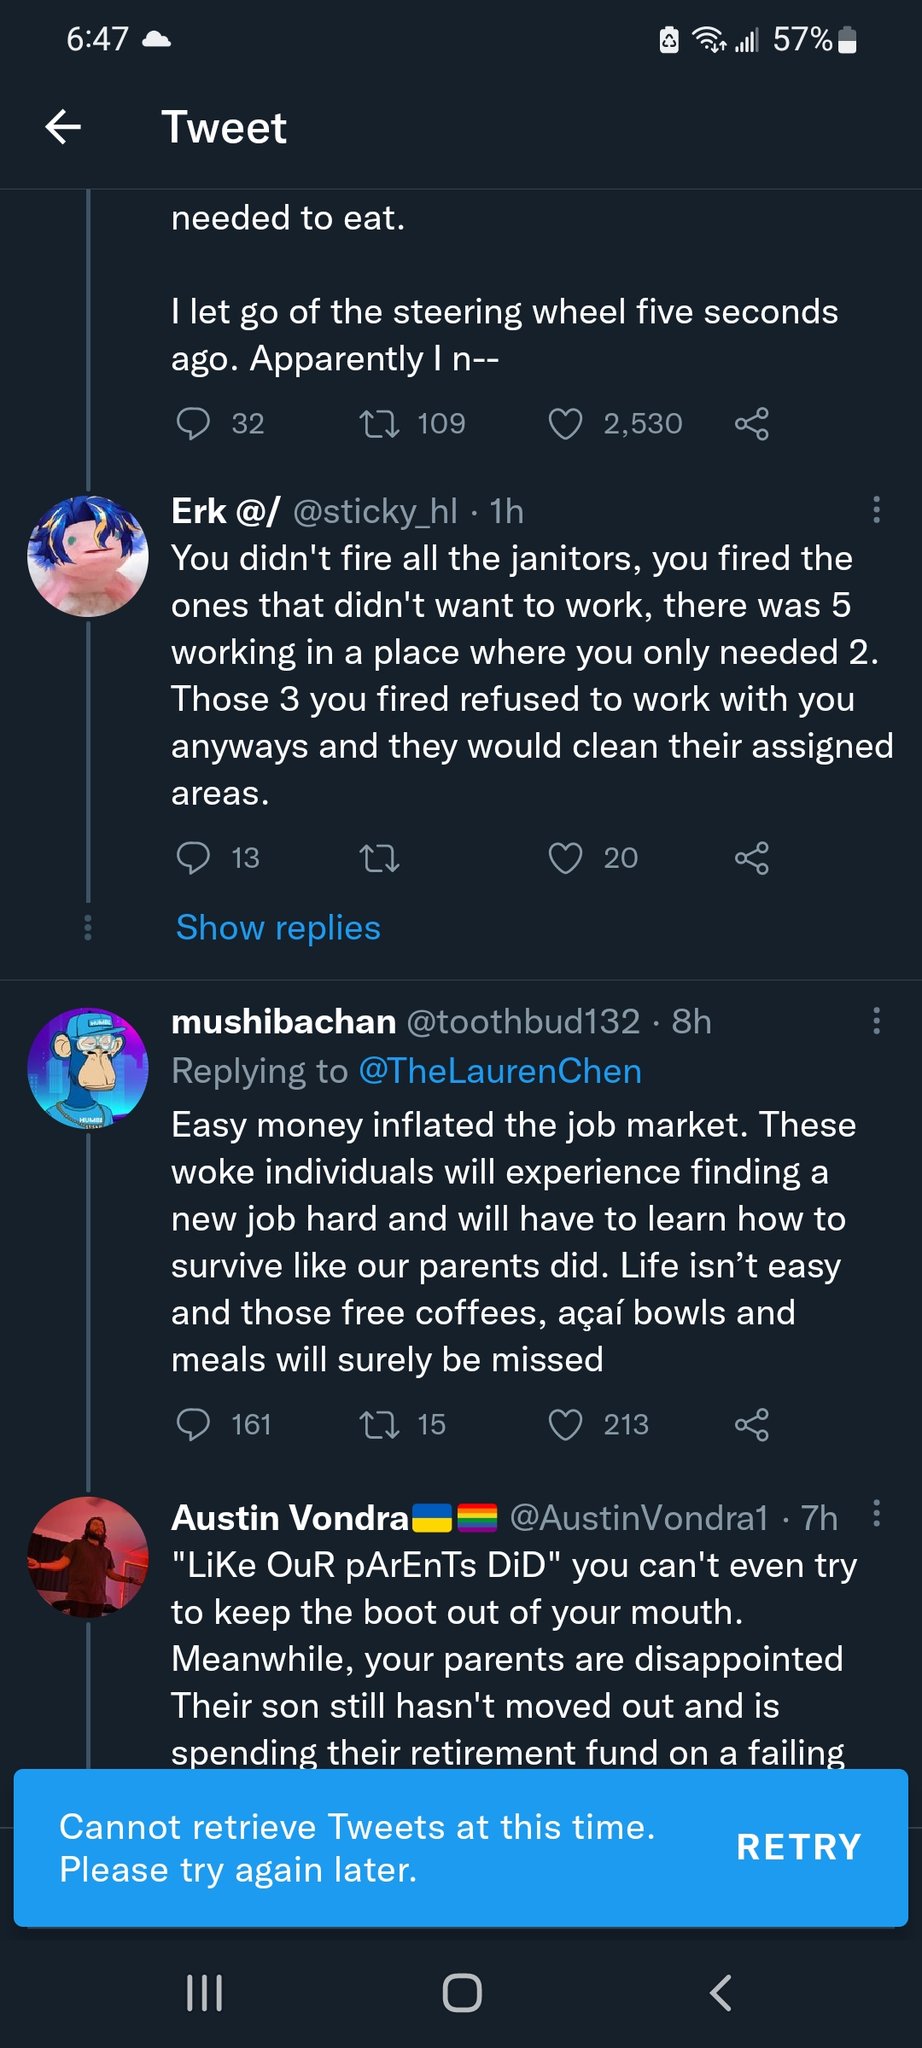Screen dimensions: 922x2048
Task: Open the @TheLaurenChen mention link
Action: (499, 1071)
